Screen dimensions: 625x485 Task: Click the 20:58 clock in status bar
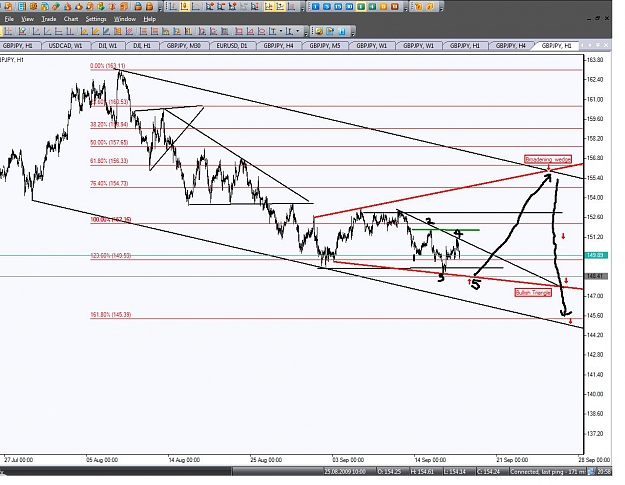click(605, 472)
